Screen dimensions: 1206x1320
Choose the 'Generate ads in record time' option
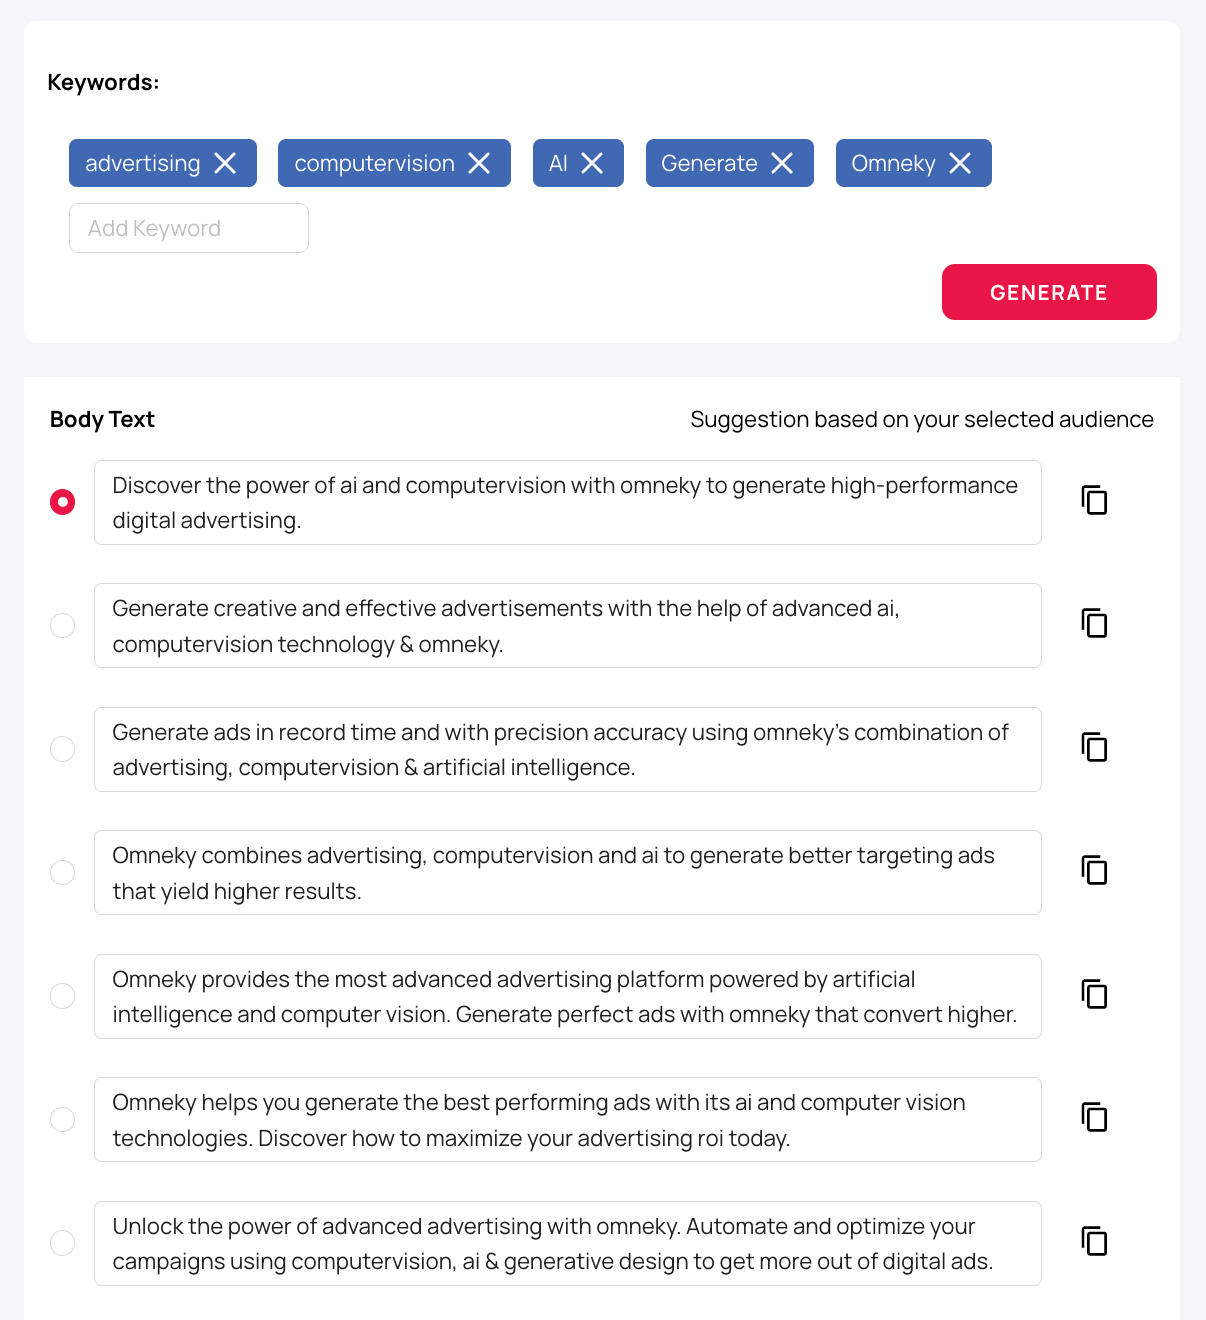(x=63, y=749)
